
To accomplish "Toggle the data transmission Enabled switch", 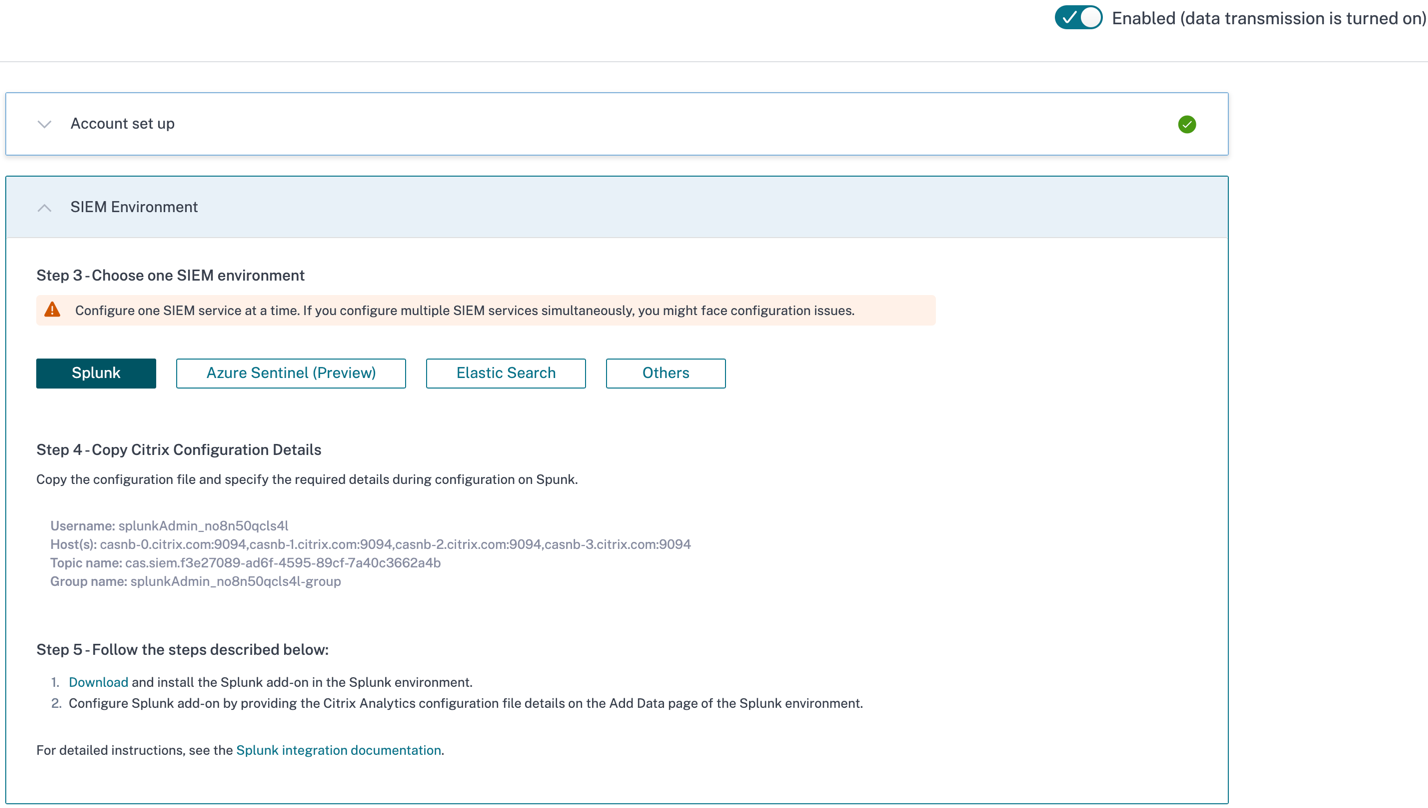I will coord(1078,18).
